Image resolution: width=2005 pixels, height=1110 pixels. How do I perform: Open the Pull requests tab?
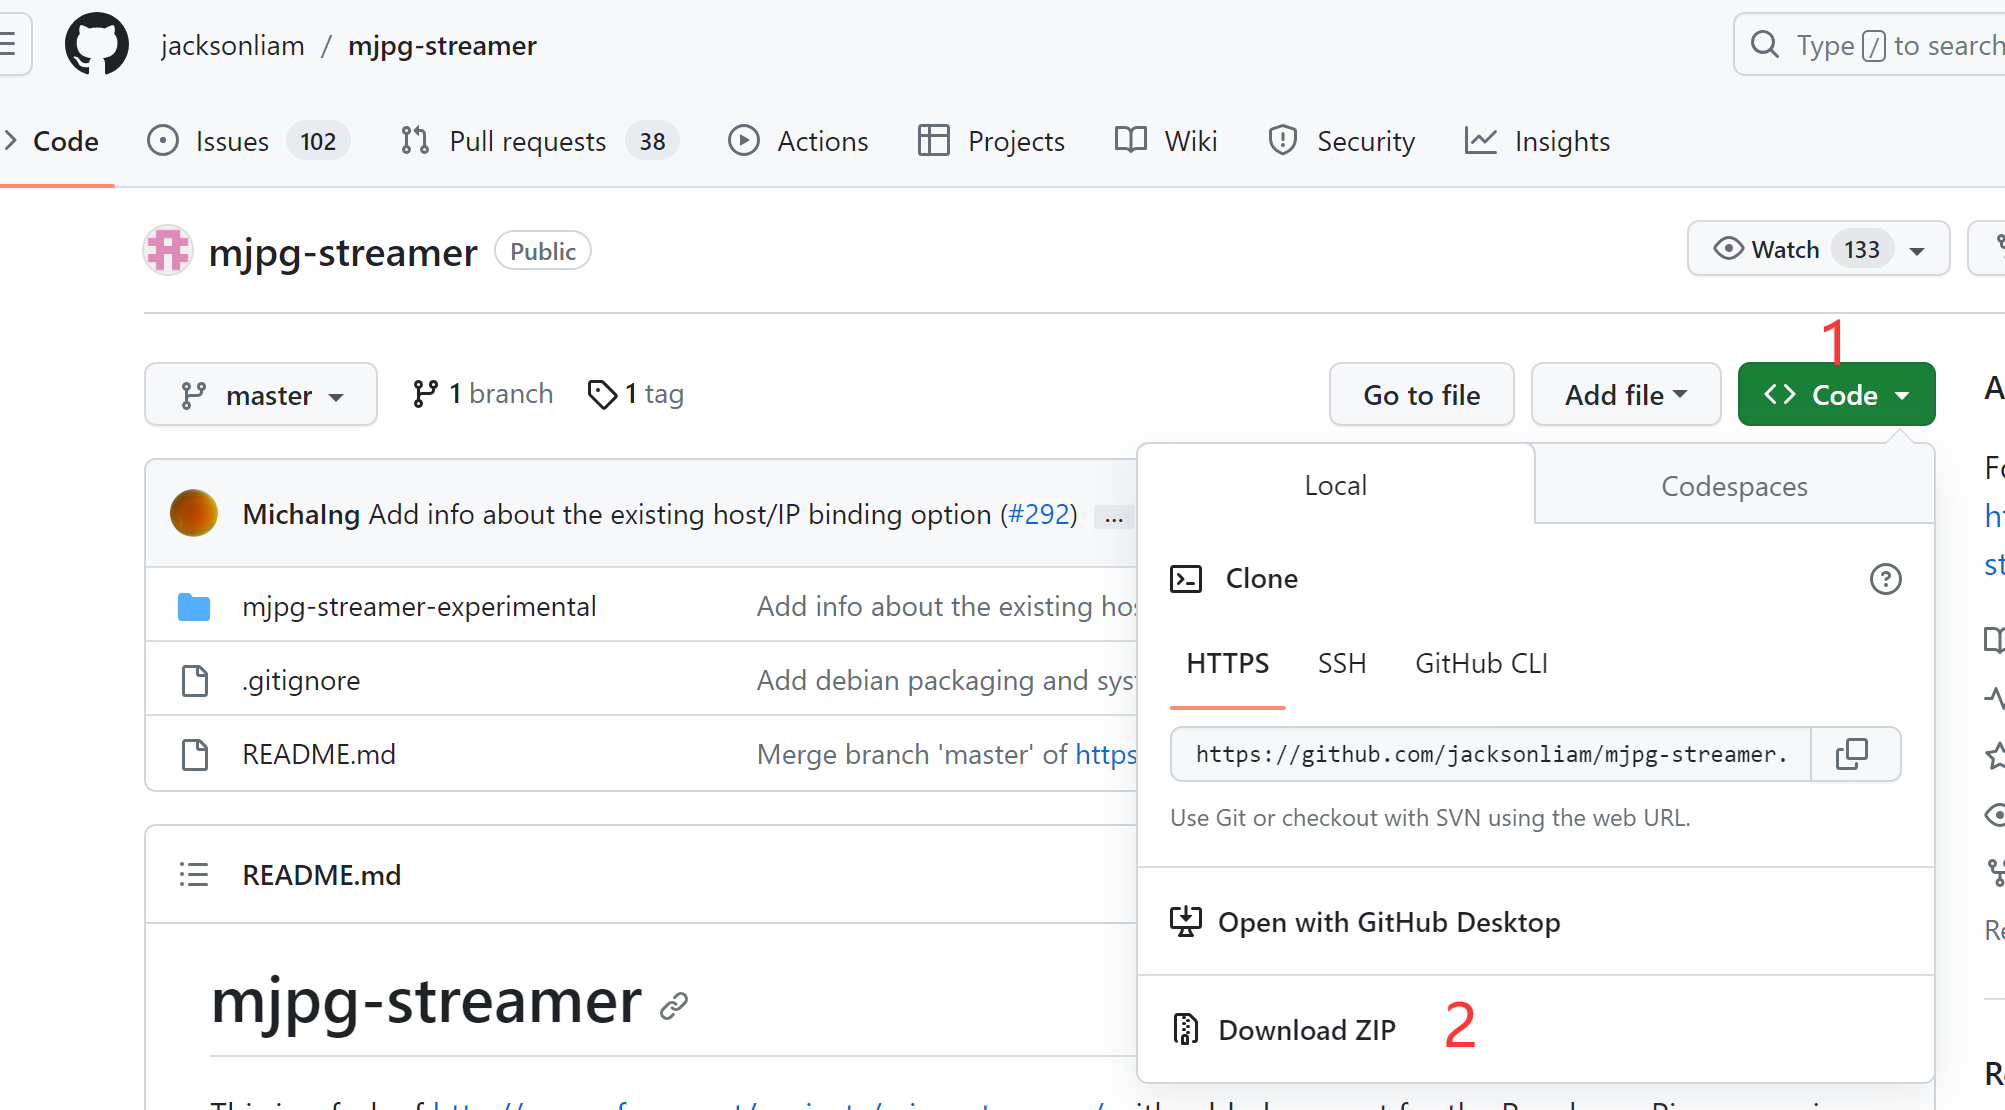tap(539, 141)
